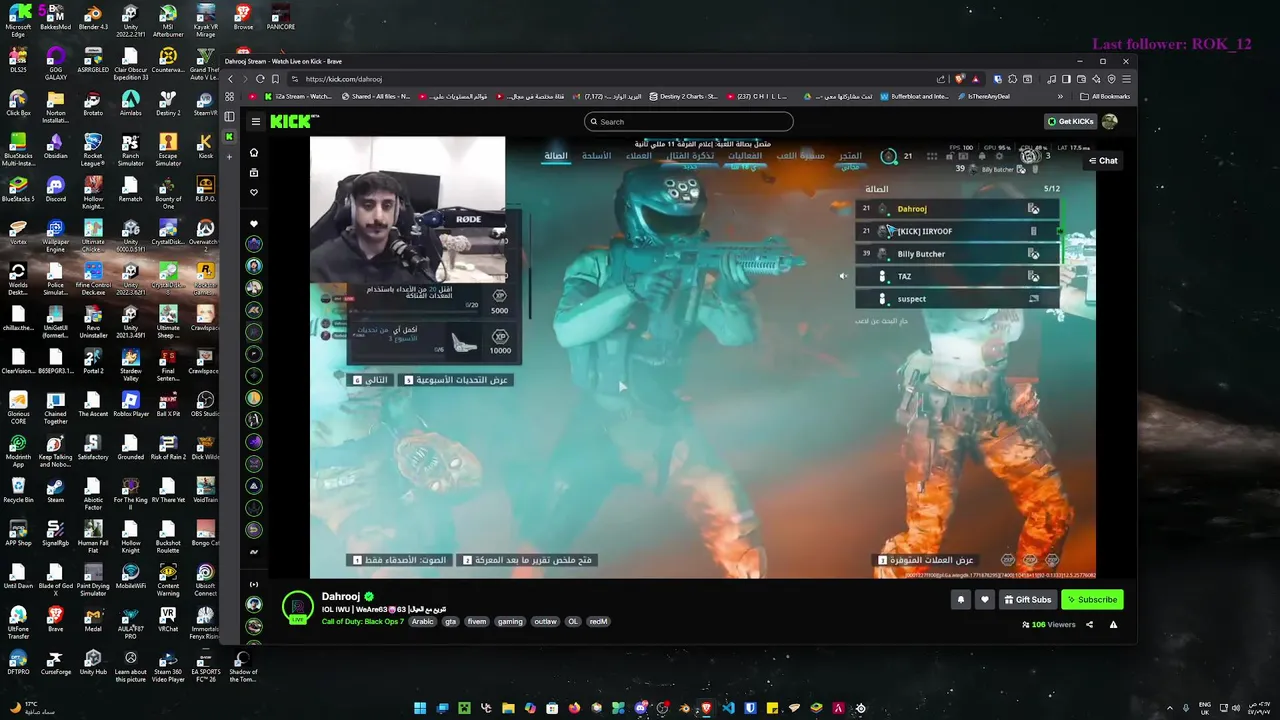
Task: Open Dahrooj's channel avatar
Action: [x=298, y=607]
